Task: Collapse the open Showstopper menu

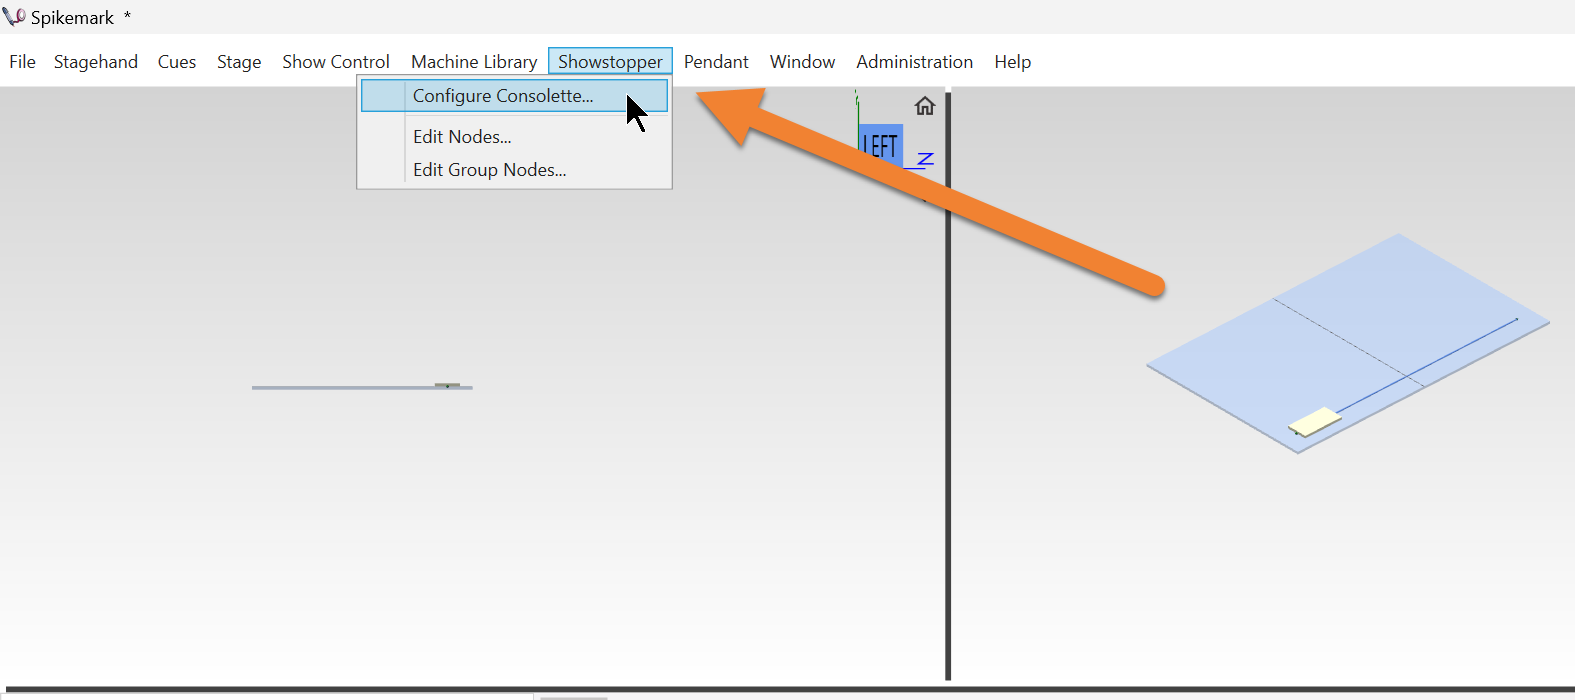Action: tap(610, 62)
